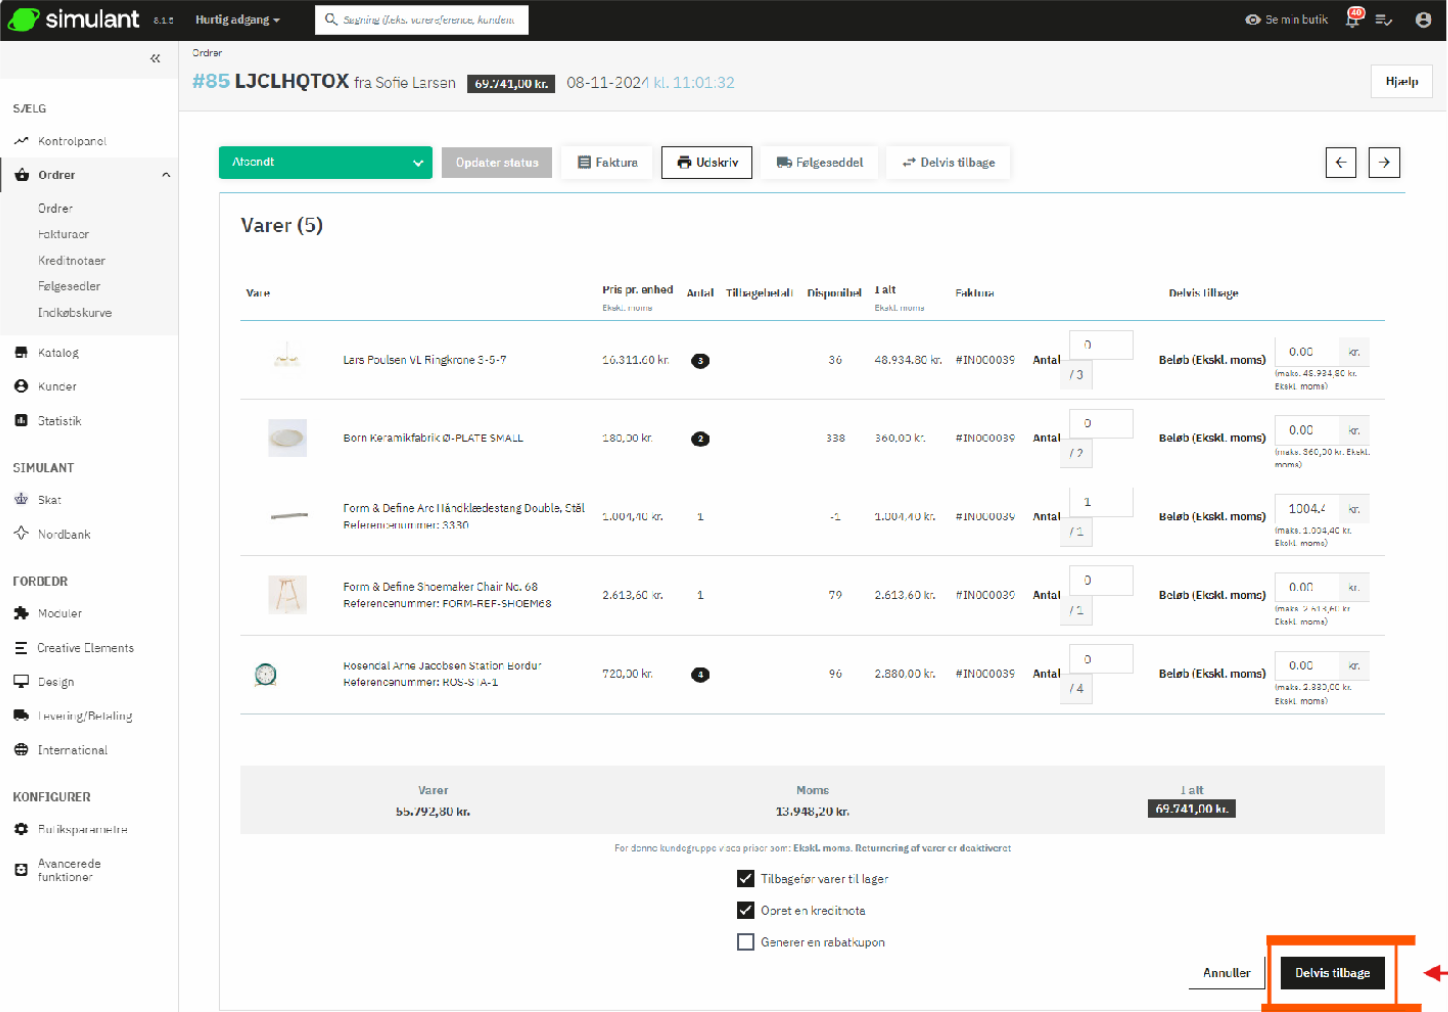The height and width of the screenshot is (1012, 1448).
Task: Collapse the Ordrer sidebar section
Action: (x=166, y=175)
